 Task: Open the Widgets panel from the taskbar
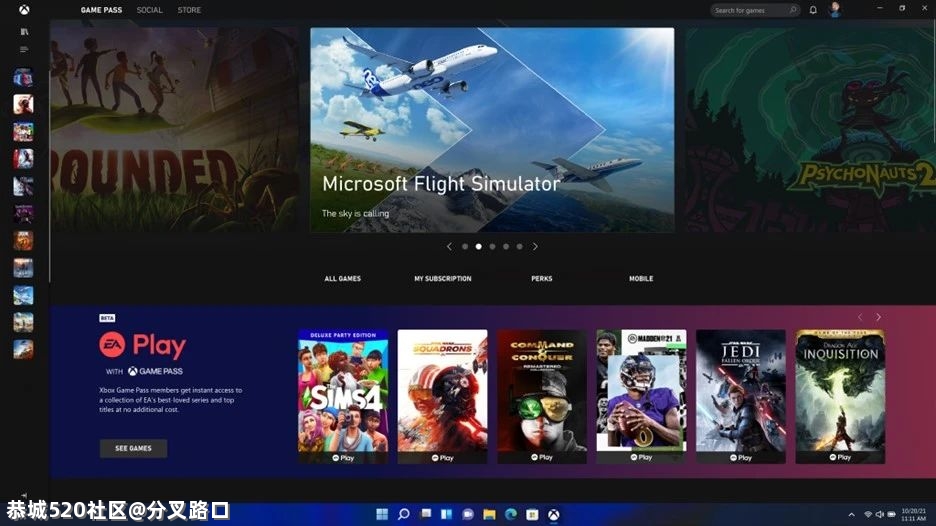tap(447, 514)
